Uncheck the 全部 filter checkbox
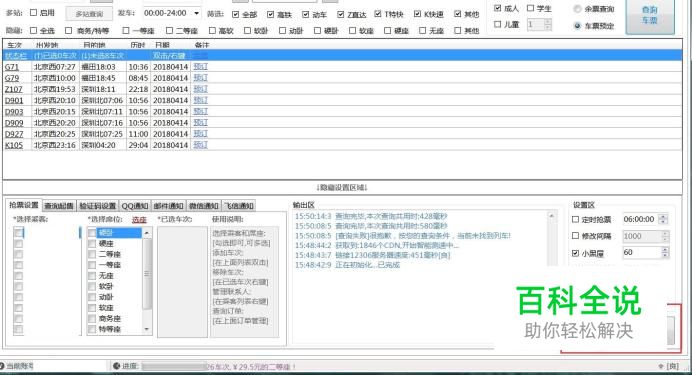692x375 pixels. 236,14
